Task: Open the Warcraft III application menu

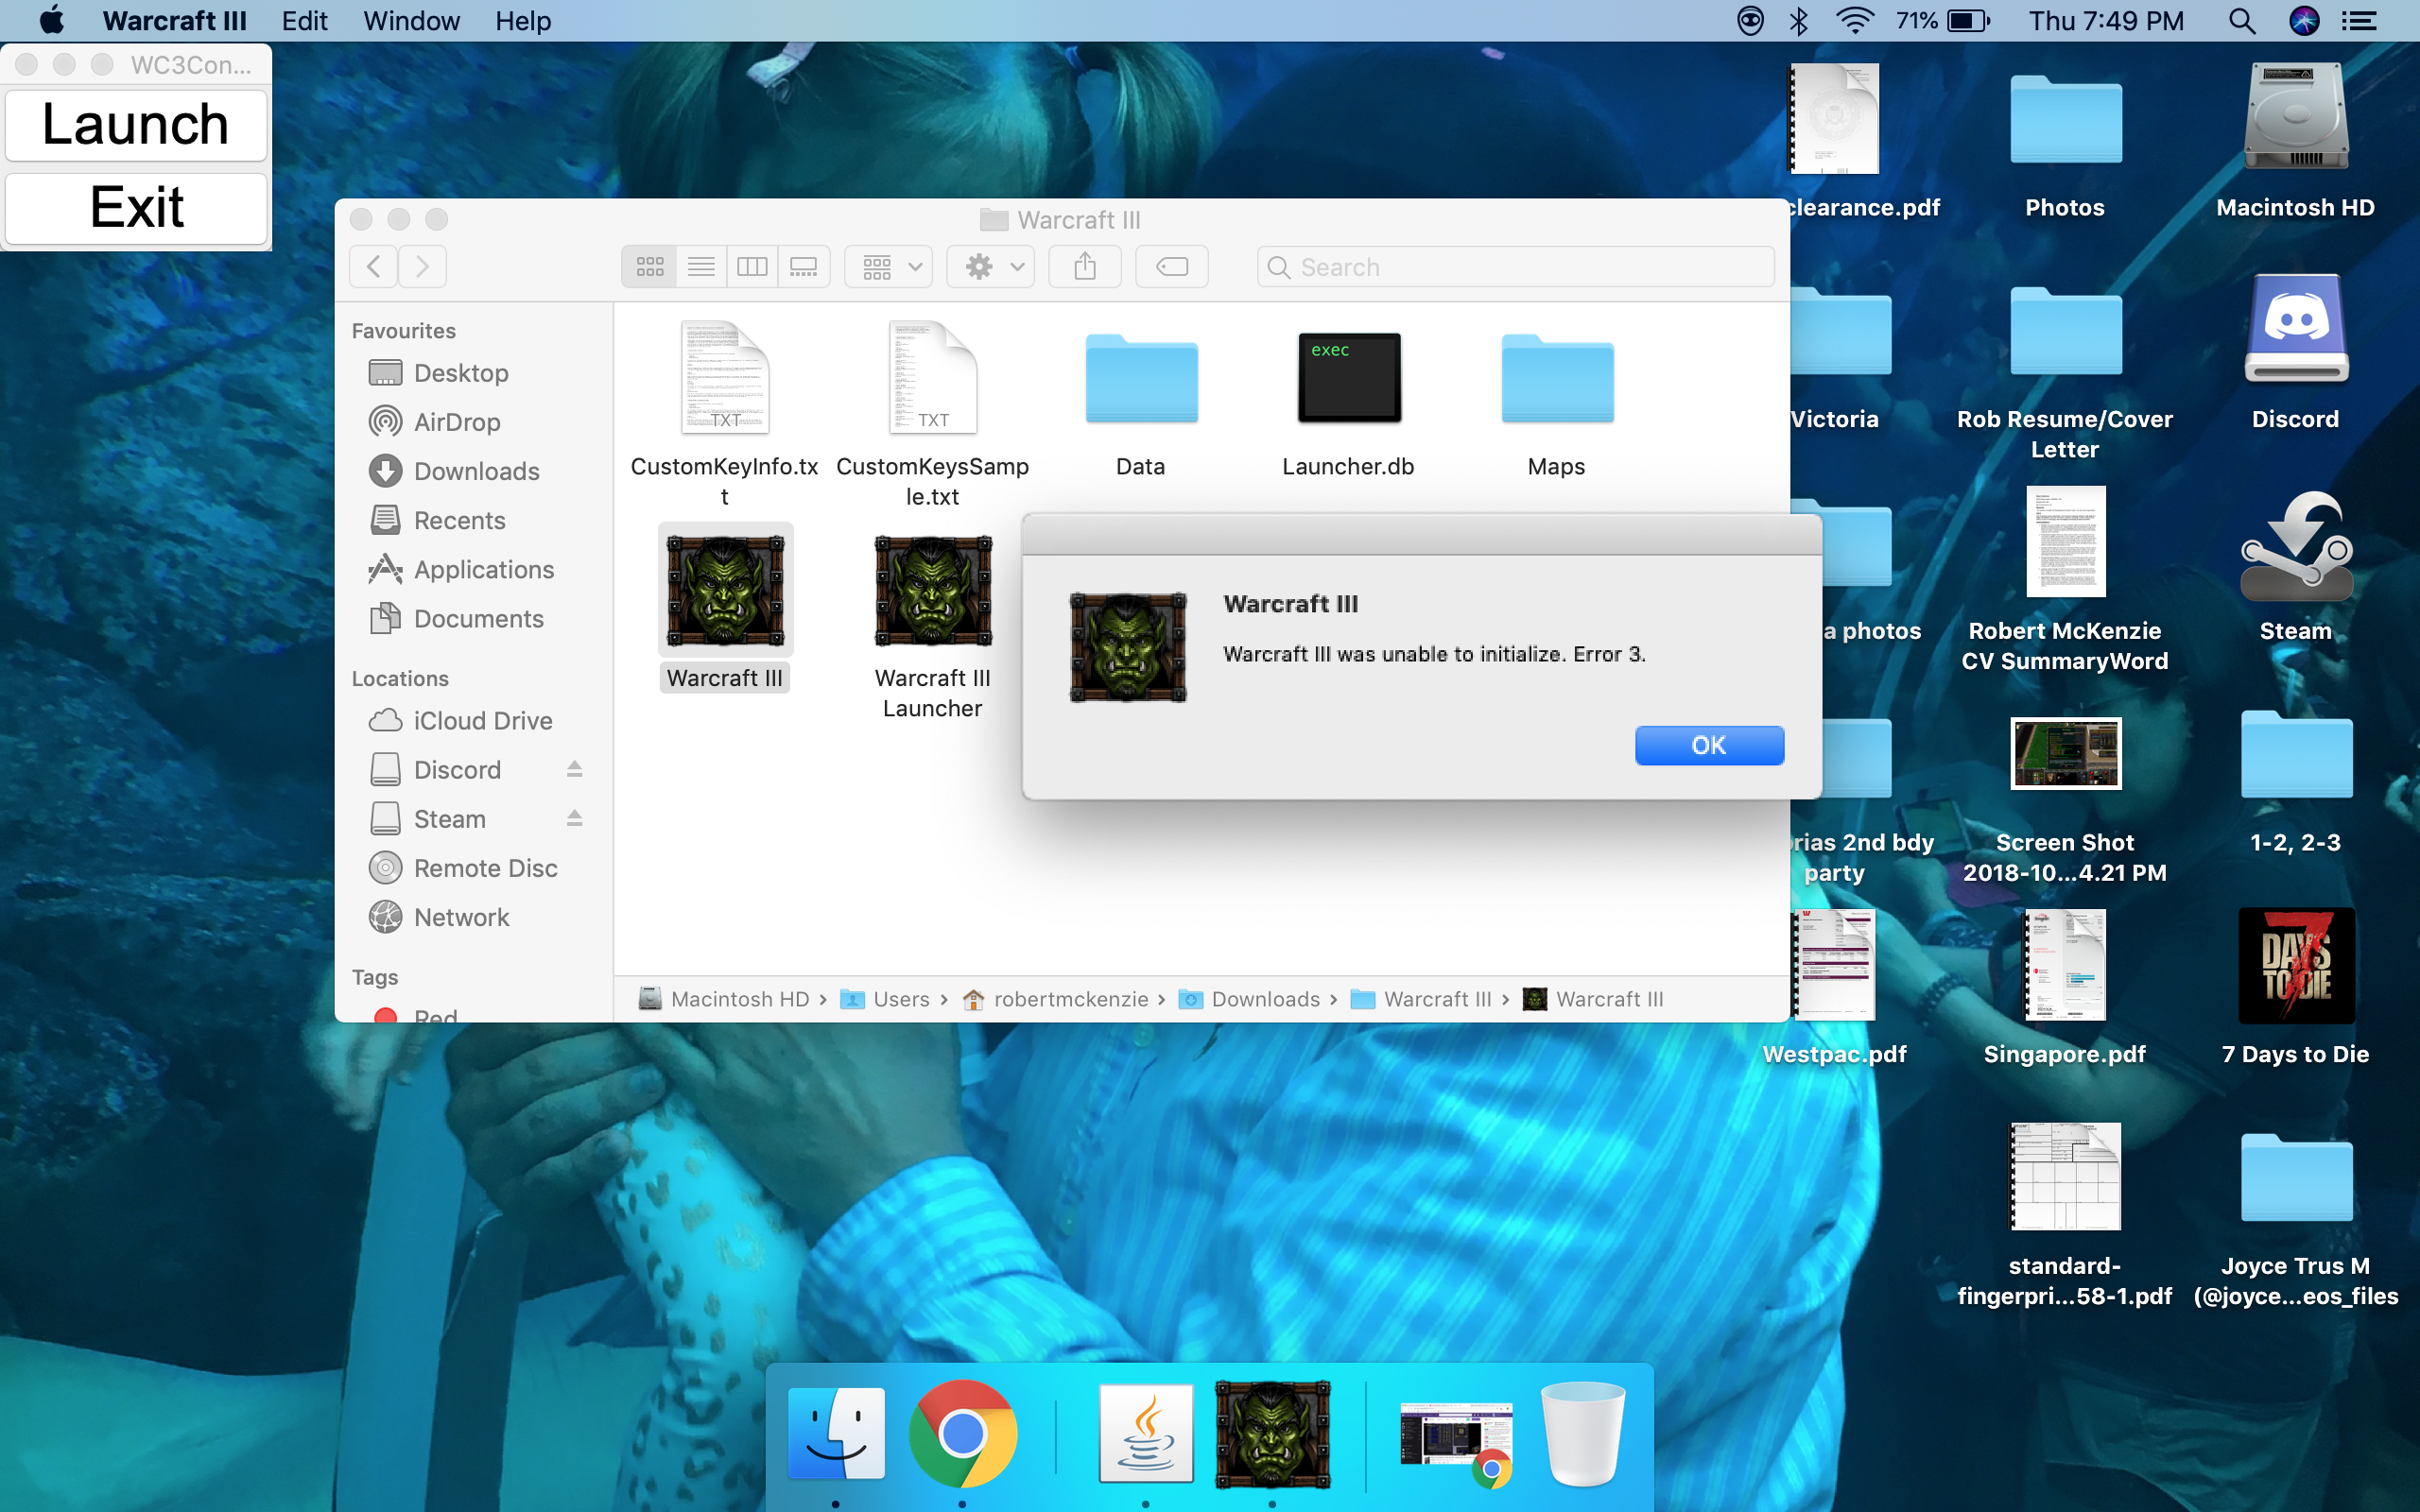Action: click(x=174, y=20)
